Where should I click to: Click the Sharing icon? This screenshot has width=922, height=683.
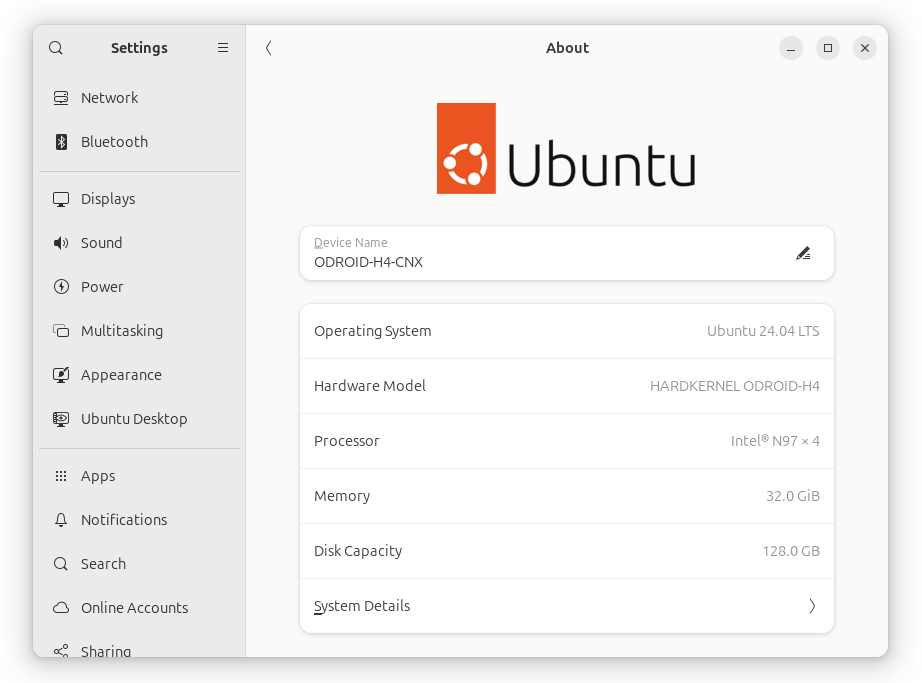(x=61, y=650)
